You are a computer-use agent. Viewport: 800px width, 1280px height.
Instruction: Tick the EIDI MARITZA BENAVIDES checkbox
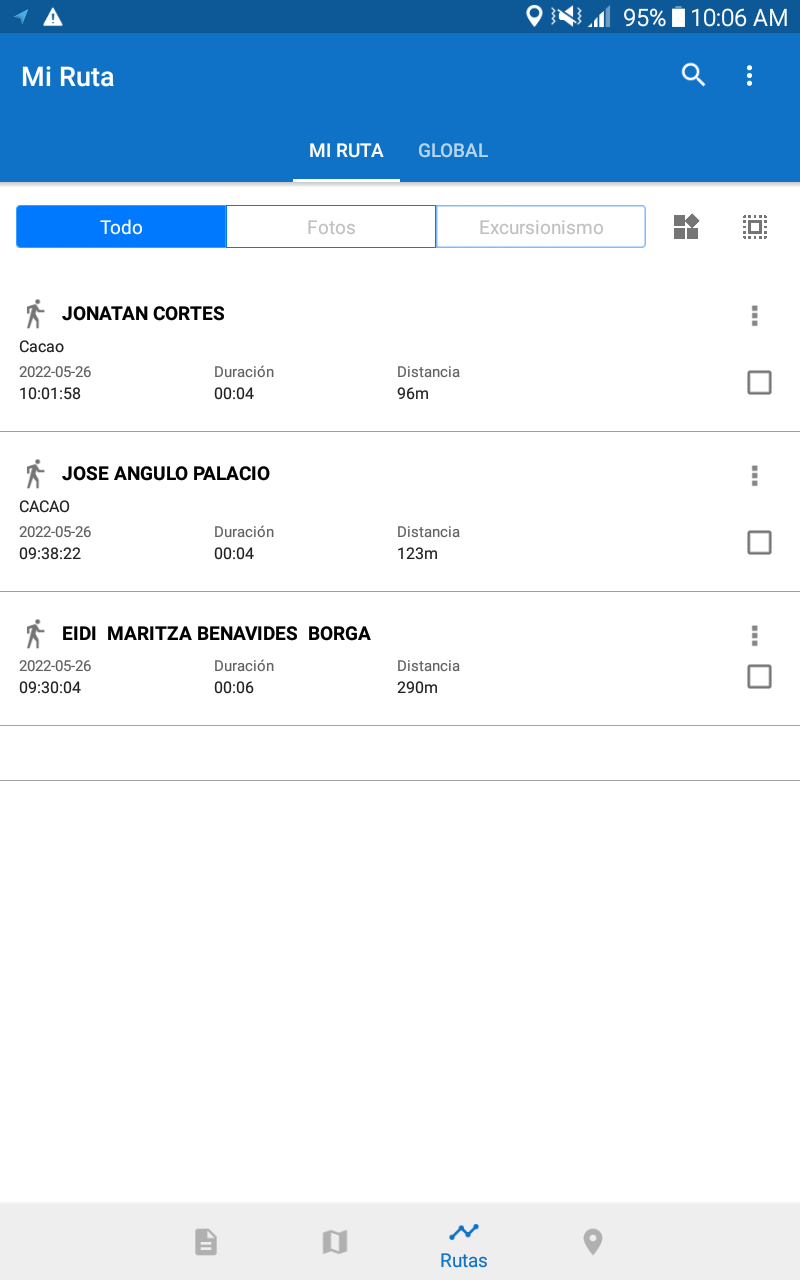tap(759, 677)
